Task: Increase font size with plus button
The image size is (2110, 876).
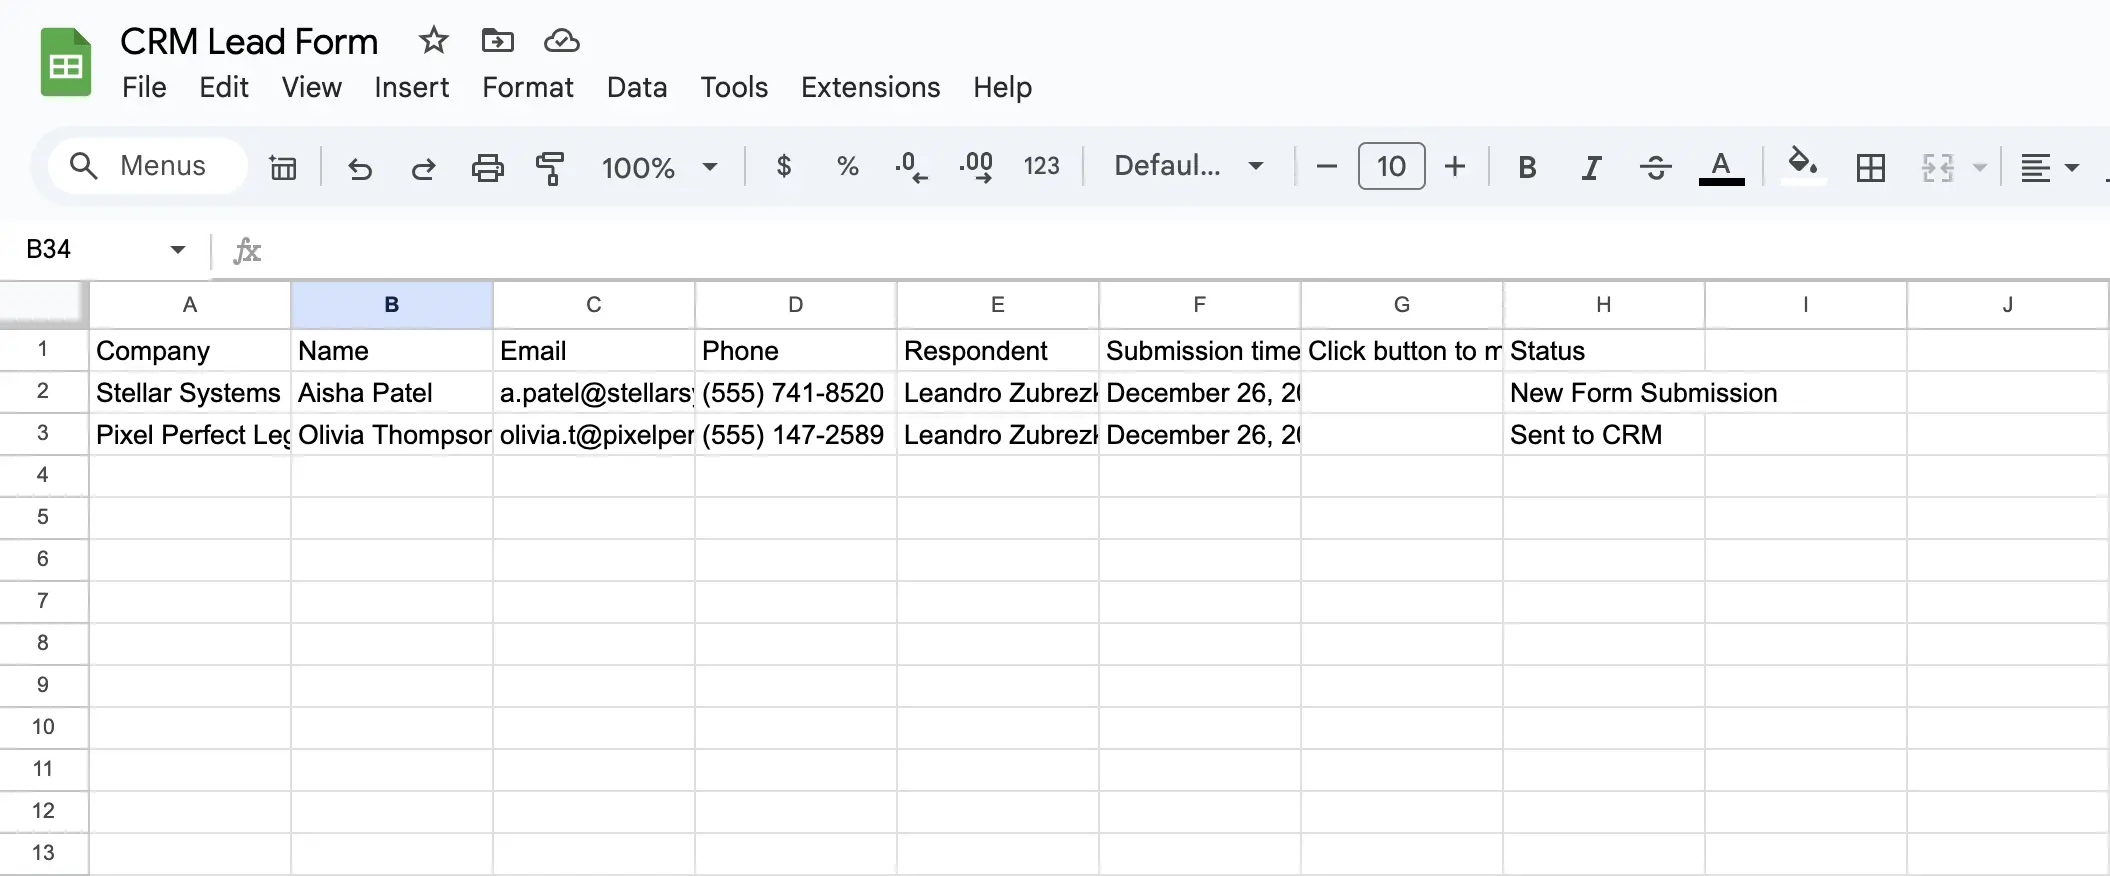Action: 1455,166
